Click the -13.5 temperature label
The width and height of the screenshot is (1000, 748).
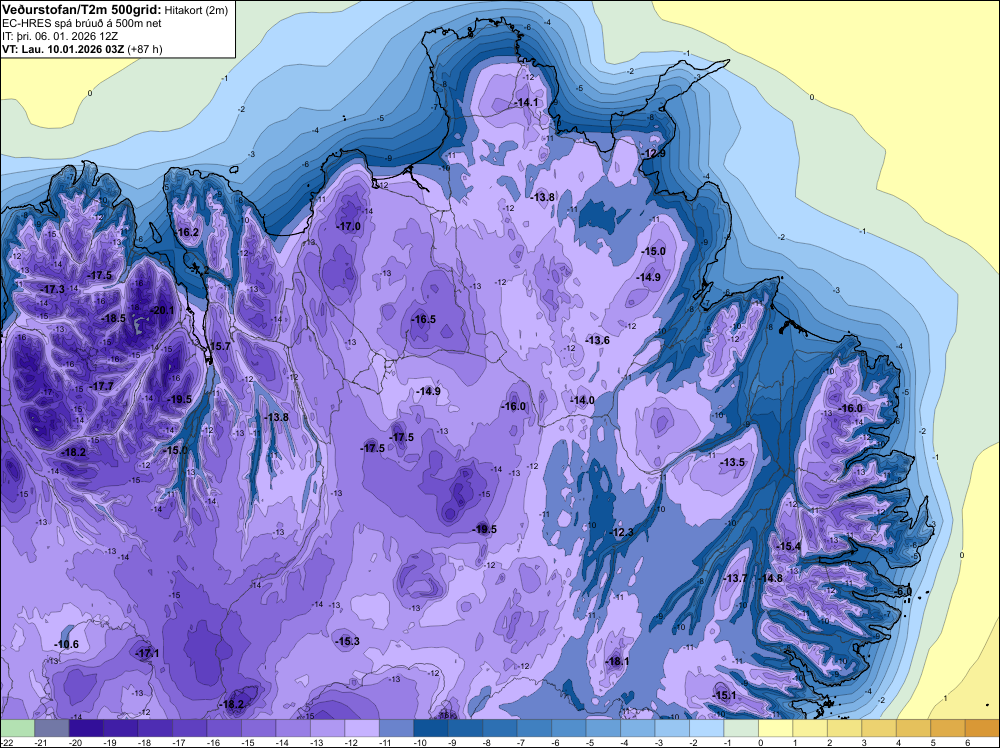pos(732,462)
